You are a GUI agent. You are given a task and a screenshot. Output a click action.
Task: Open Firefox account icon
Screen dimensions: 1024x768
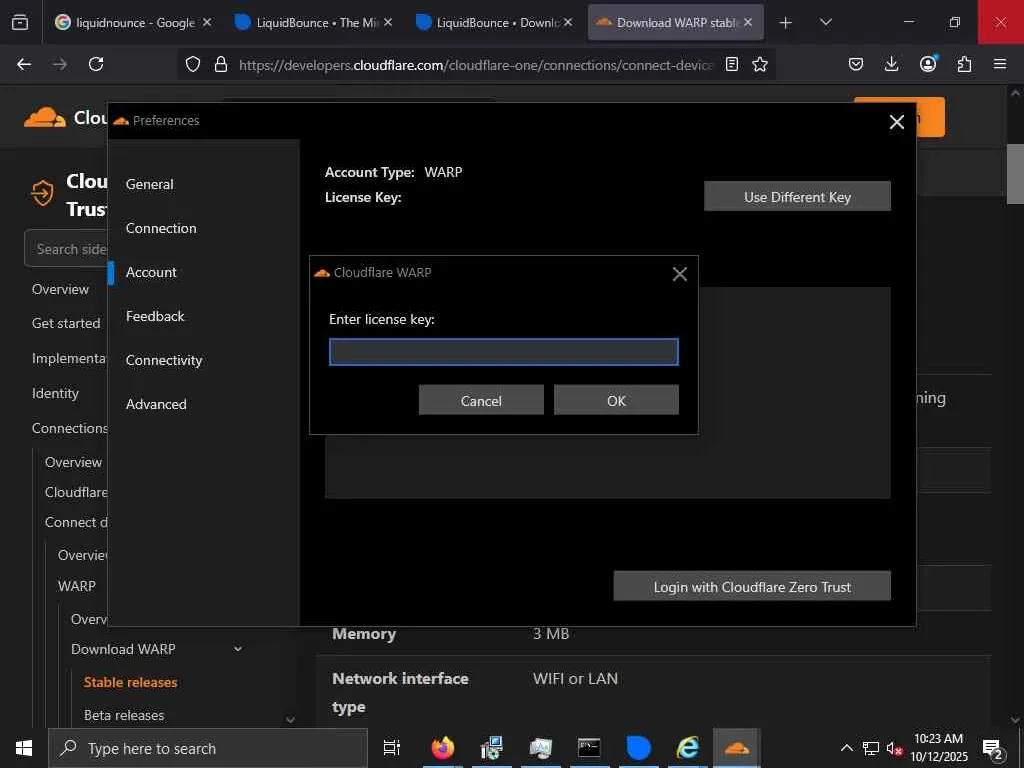[x=928, y=64]
